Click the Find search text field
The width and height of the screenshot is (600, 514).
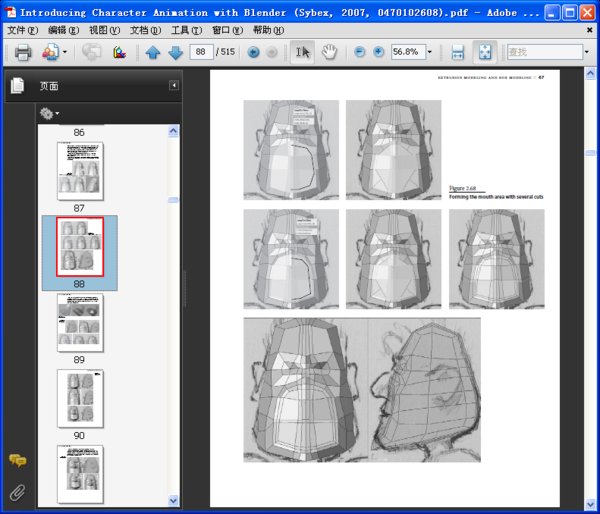pyautogui.click(x=545, y=52)
